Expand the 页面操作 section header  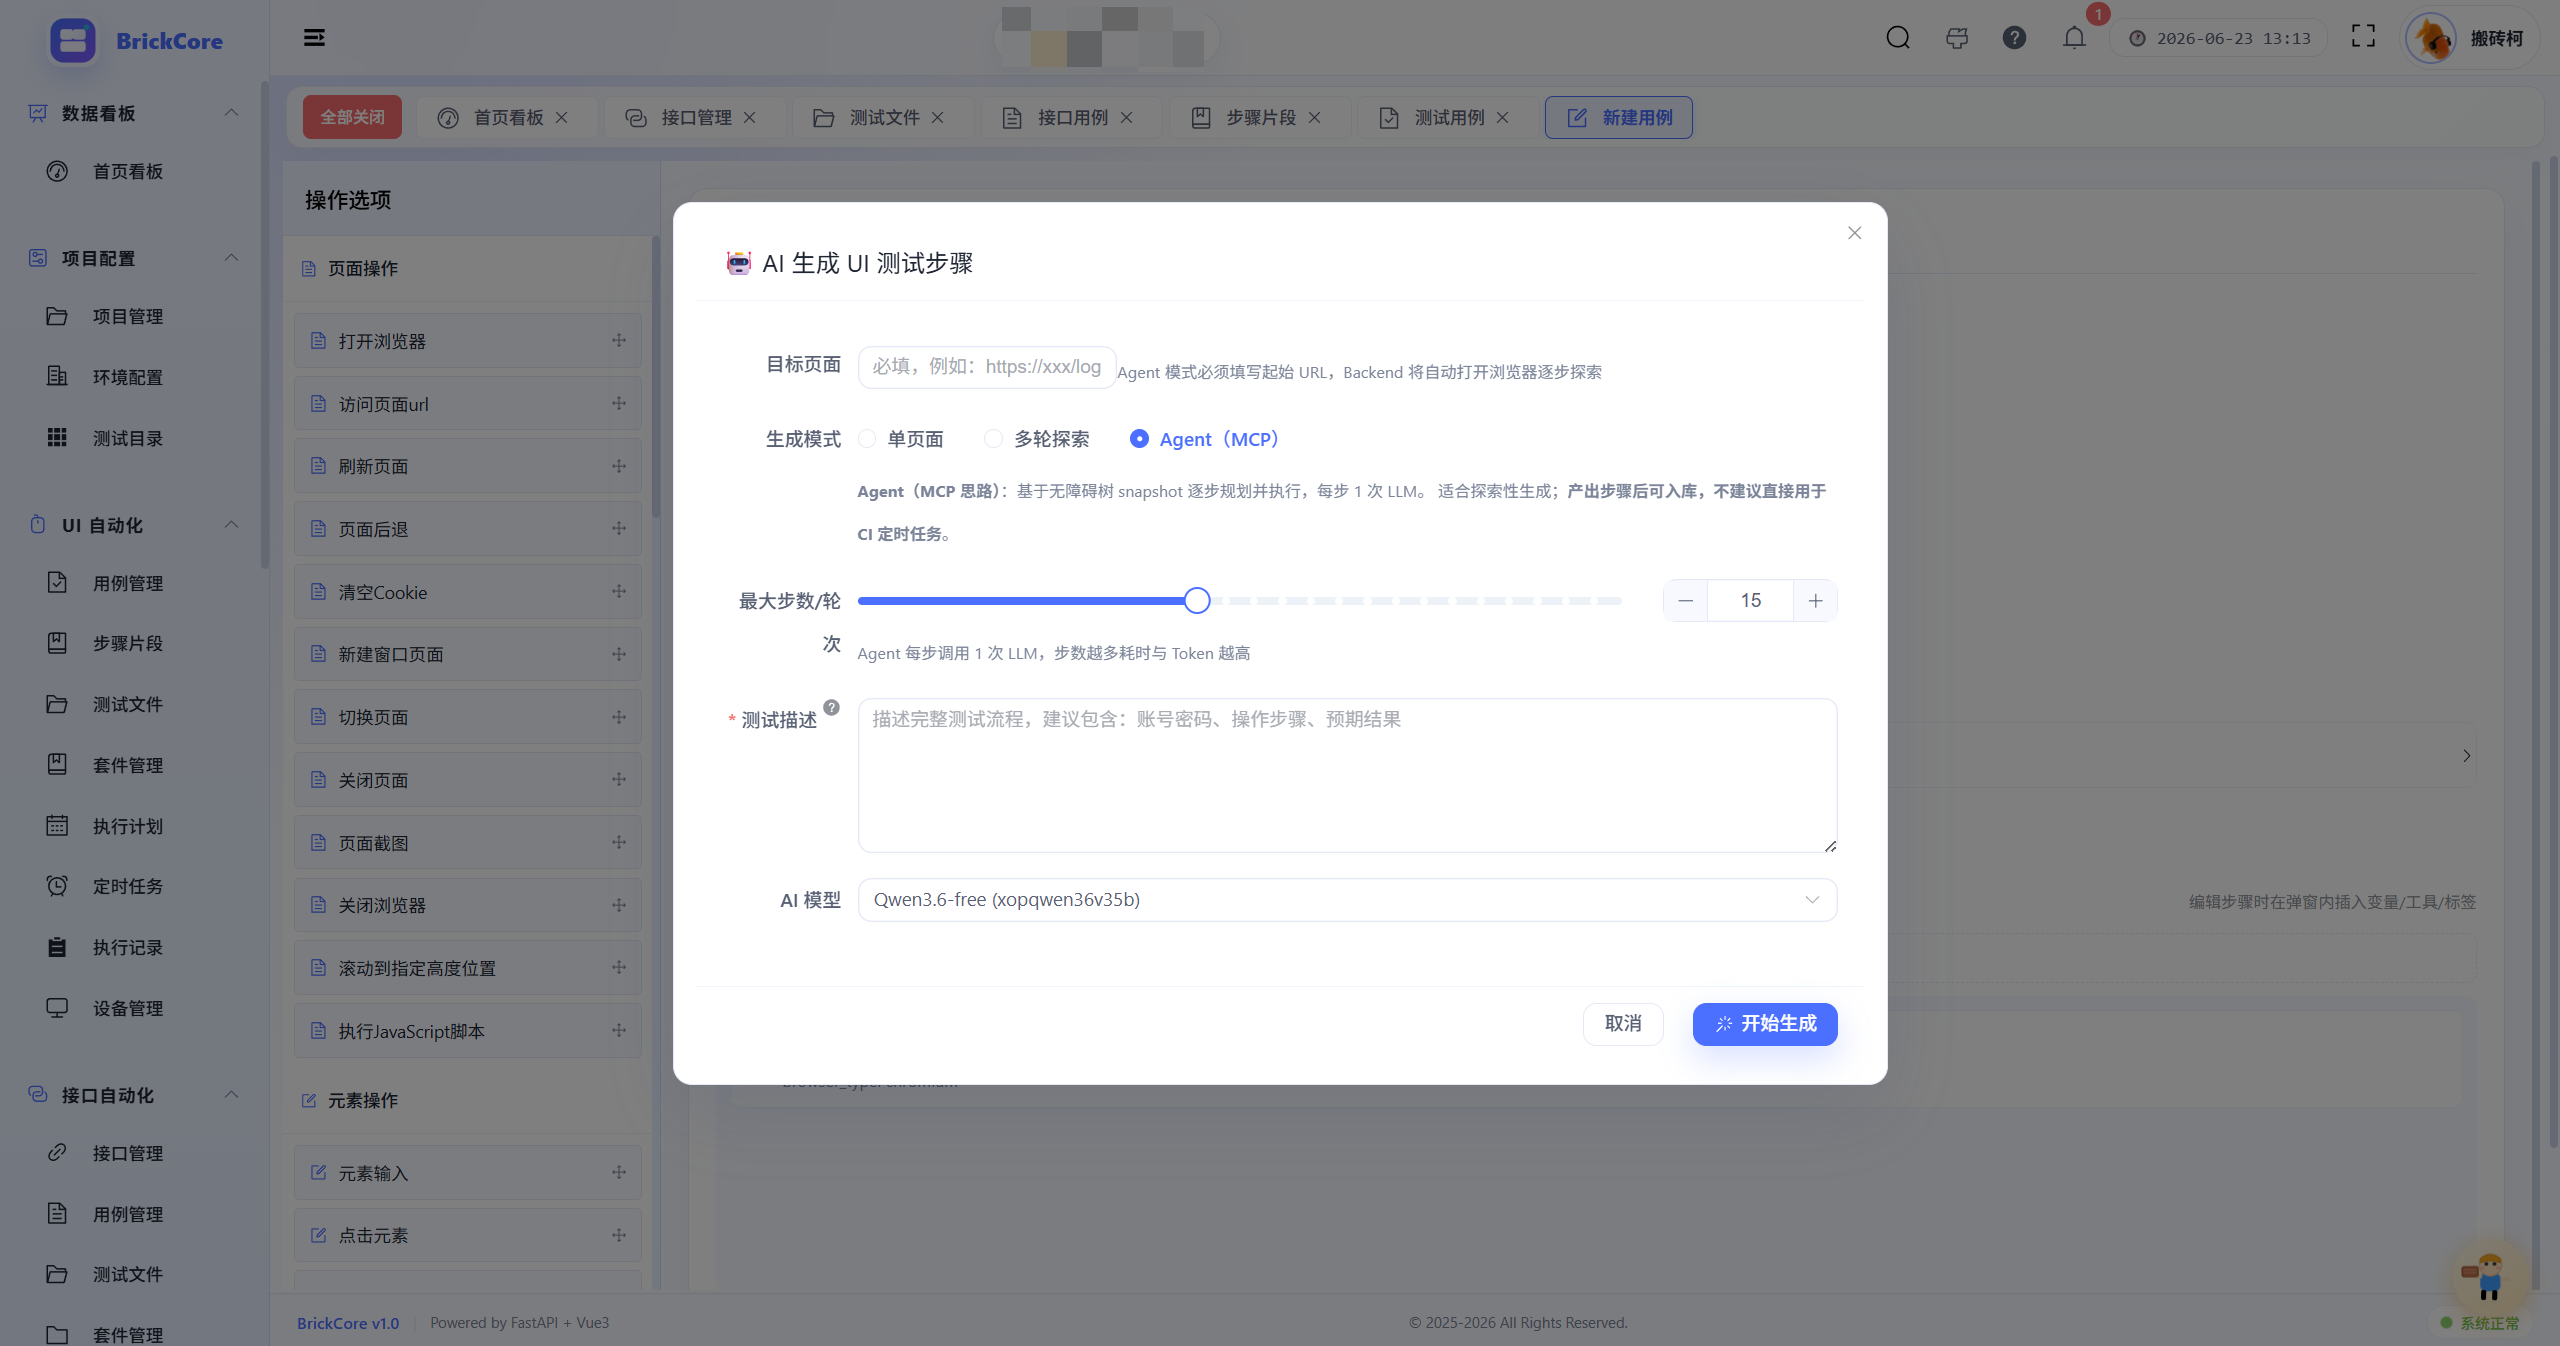click(468, 268)
